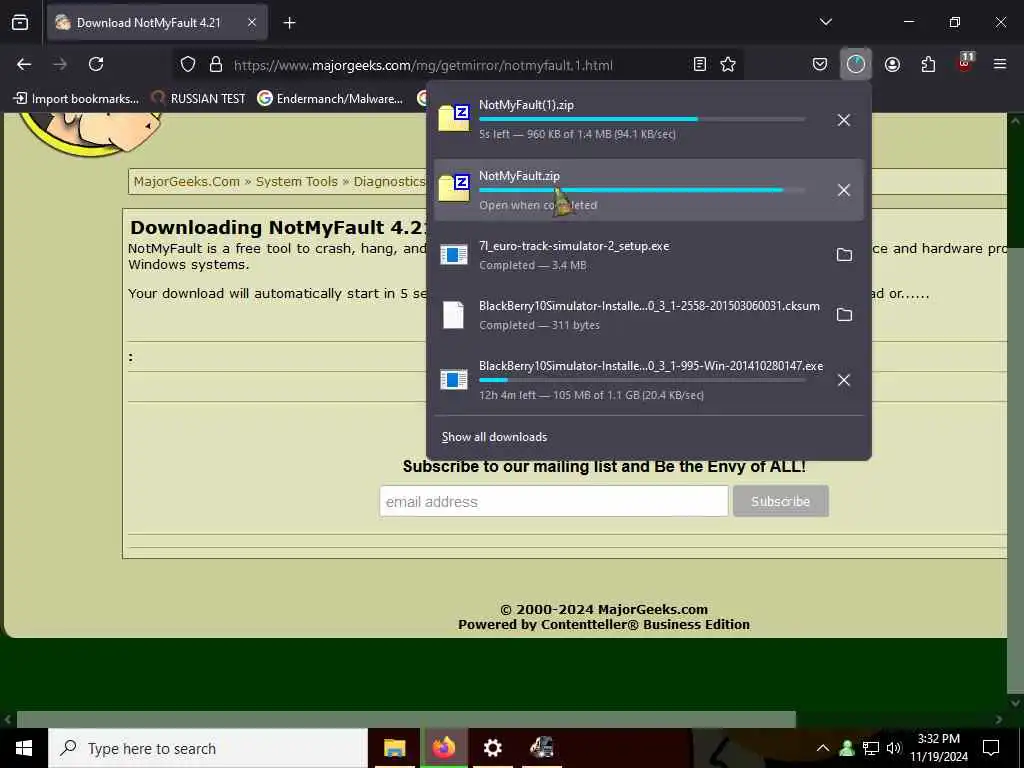Cancel the NotMyFault.zip download
This screenshot has width=1024, height=768.
(844, 190)
